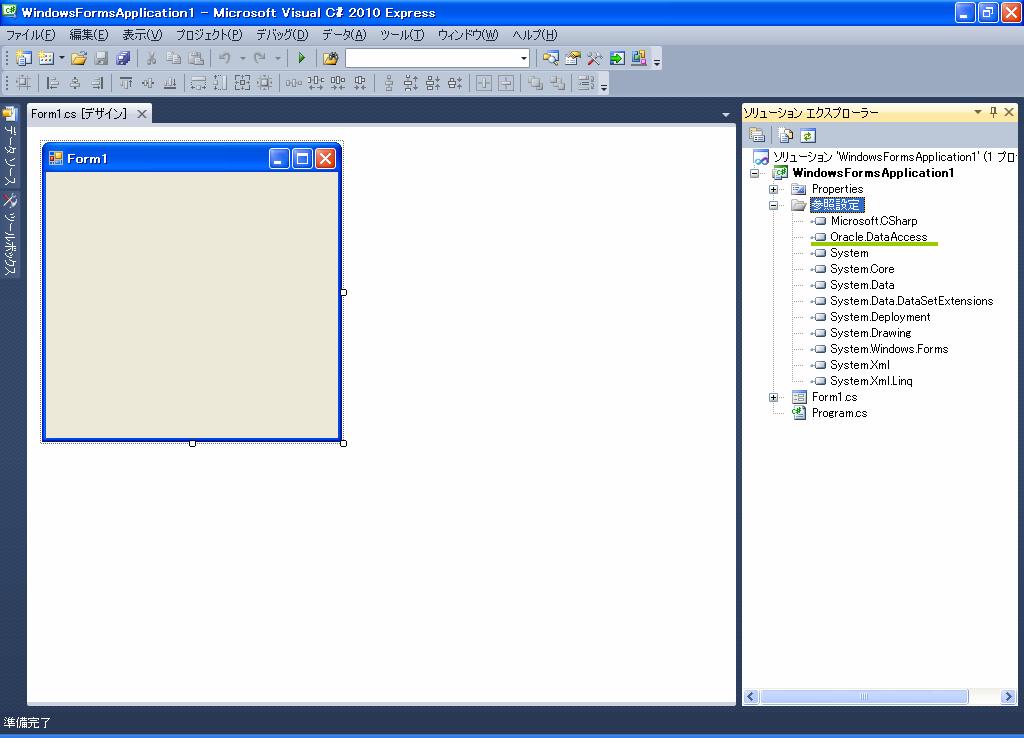Click the Save floppy disk icon
The image size is (1024, 738).
click(101, 59)
